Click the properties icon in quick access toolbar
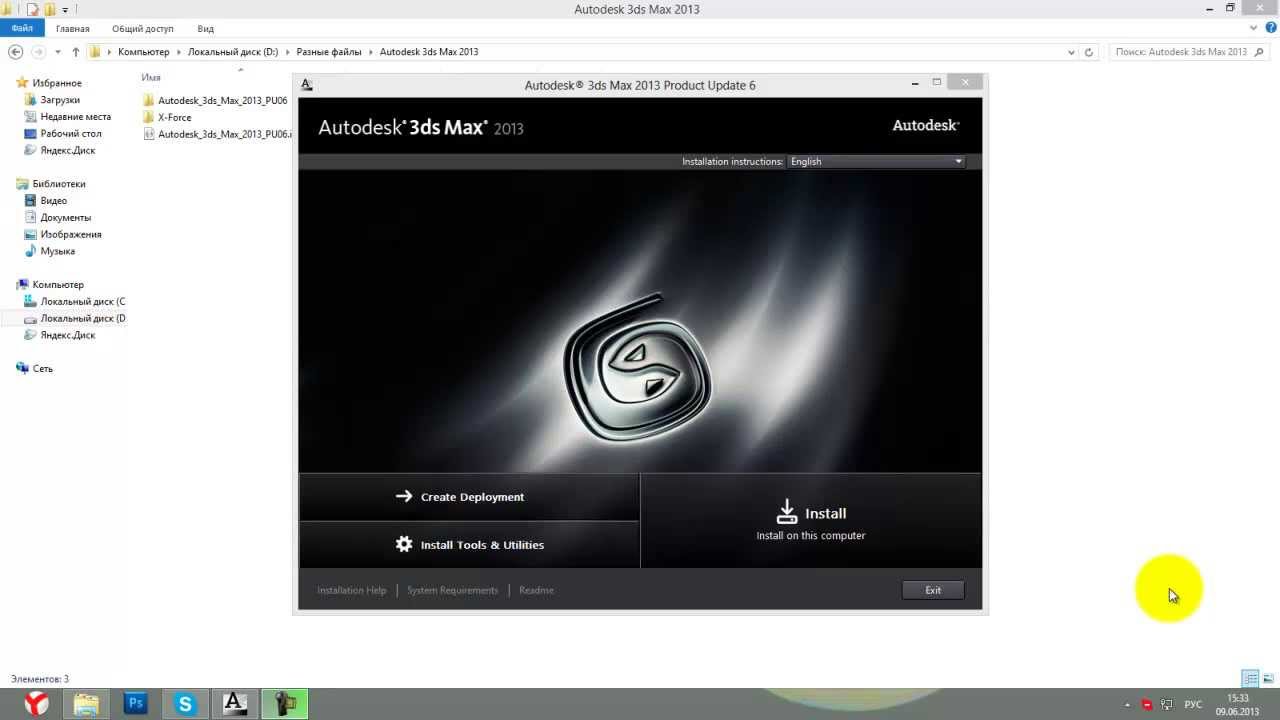1280x720 pixels. point(32,9)
